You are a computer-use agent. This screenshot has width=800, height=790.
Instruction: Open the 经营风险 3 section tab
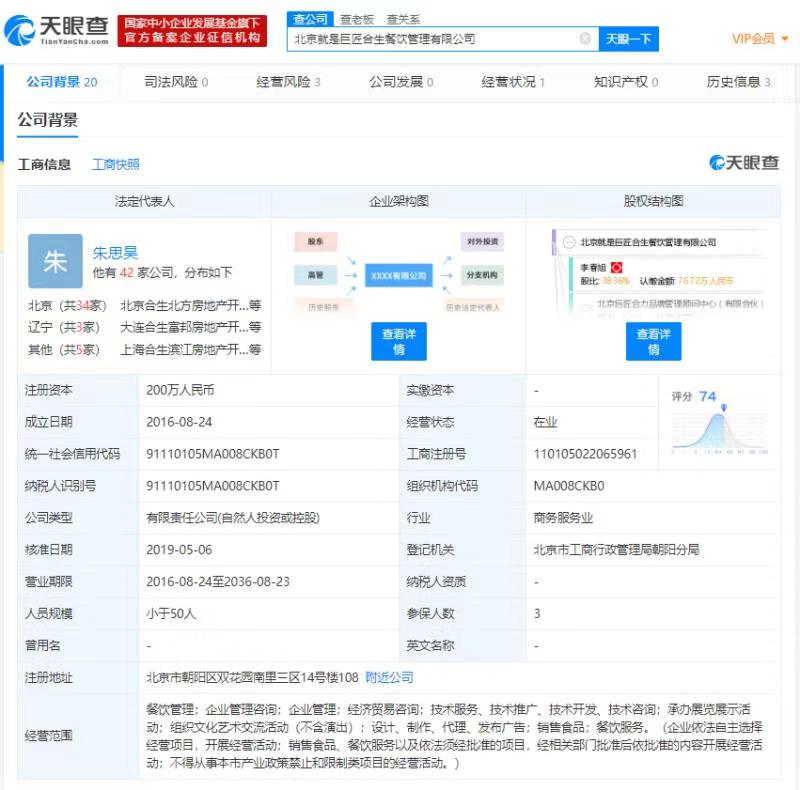(288, 82)
